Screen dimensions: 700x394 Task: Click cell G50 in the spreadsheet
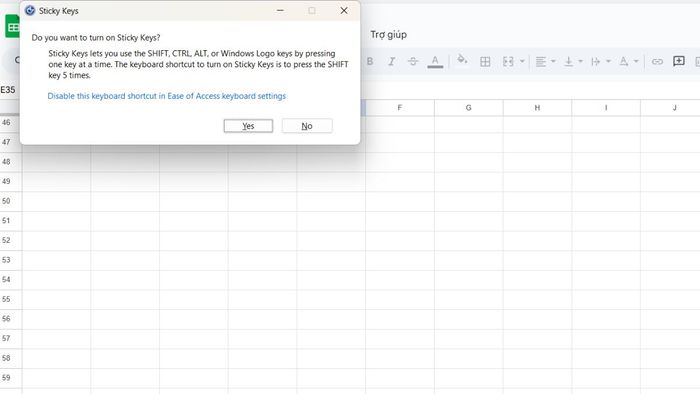(469, 201)
